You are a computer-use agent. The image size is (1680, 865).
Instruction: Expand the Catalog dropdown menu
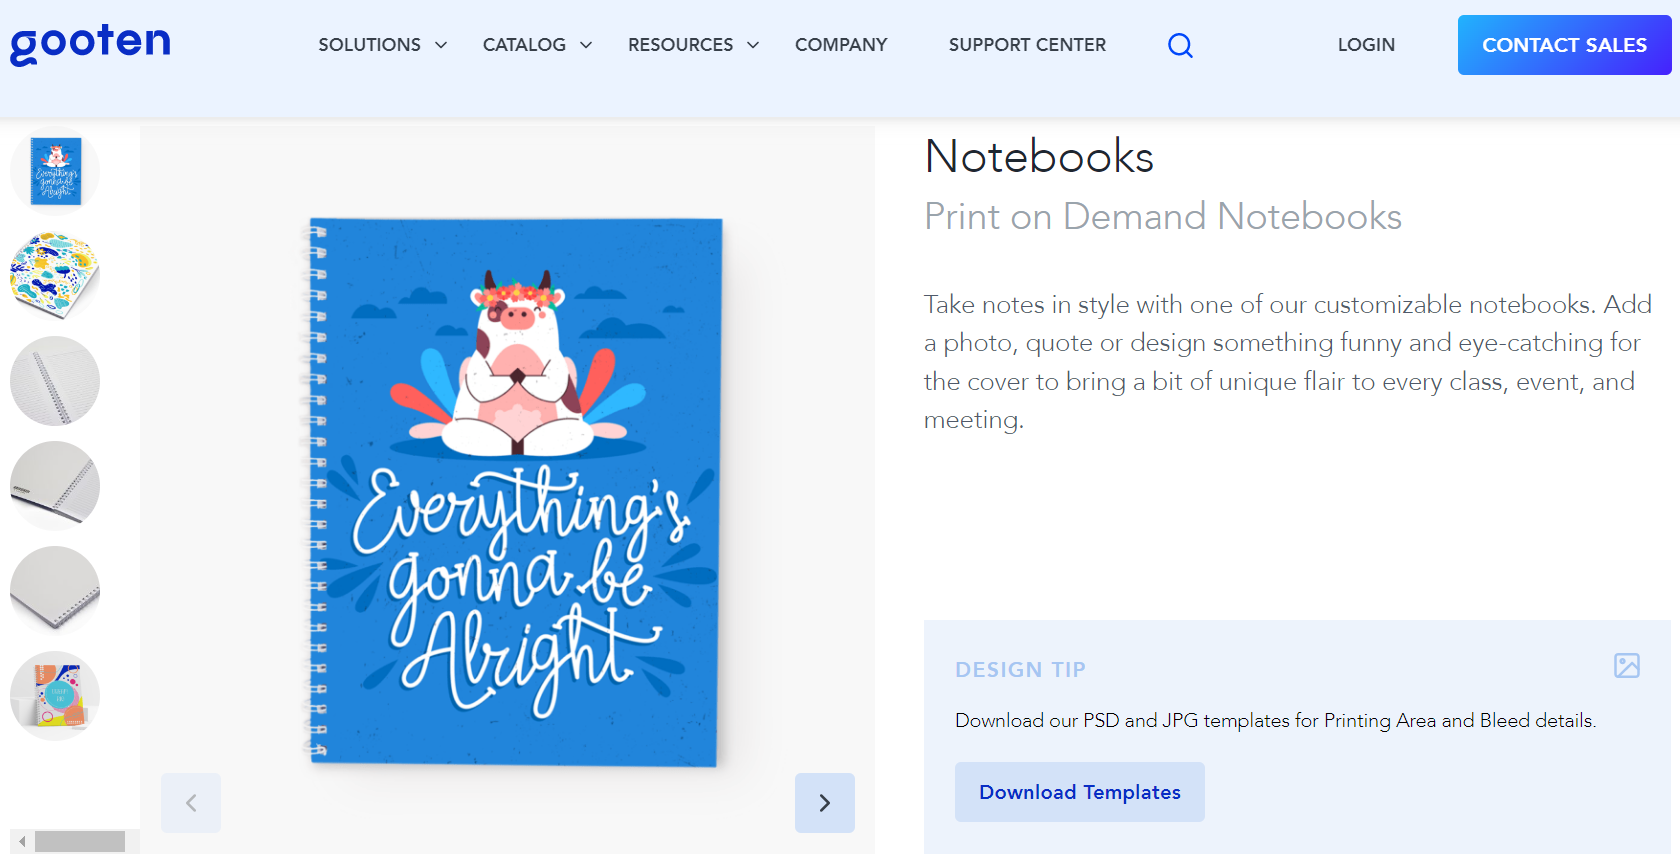coord(537,45)
